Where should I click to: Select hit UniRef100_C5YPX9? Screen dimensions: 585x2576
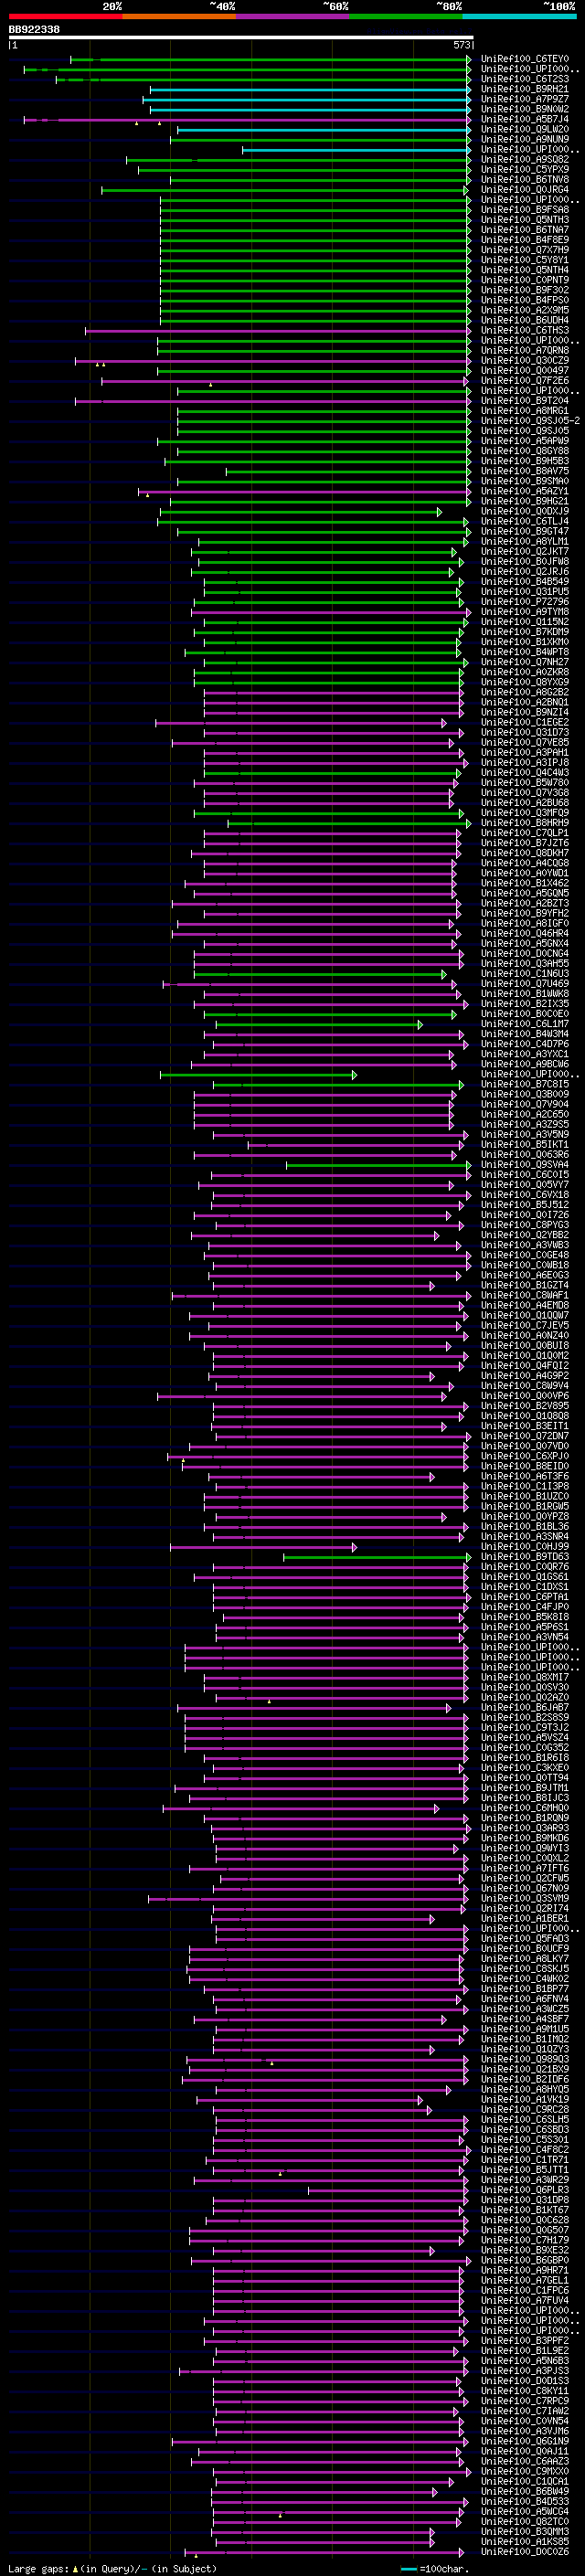(525, 169)
